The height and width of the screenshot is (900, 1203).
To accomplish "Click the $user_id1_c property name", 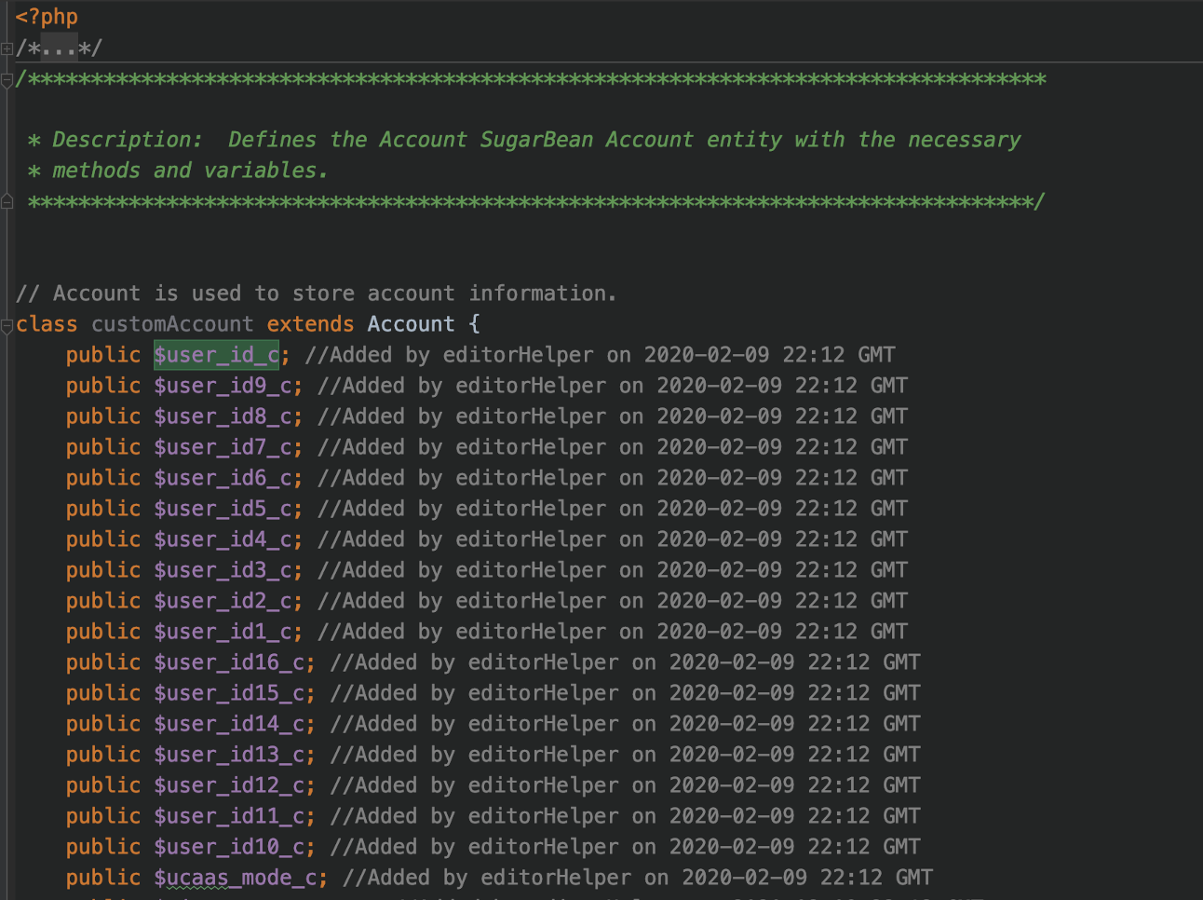I will point(227,632).
